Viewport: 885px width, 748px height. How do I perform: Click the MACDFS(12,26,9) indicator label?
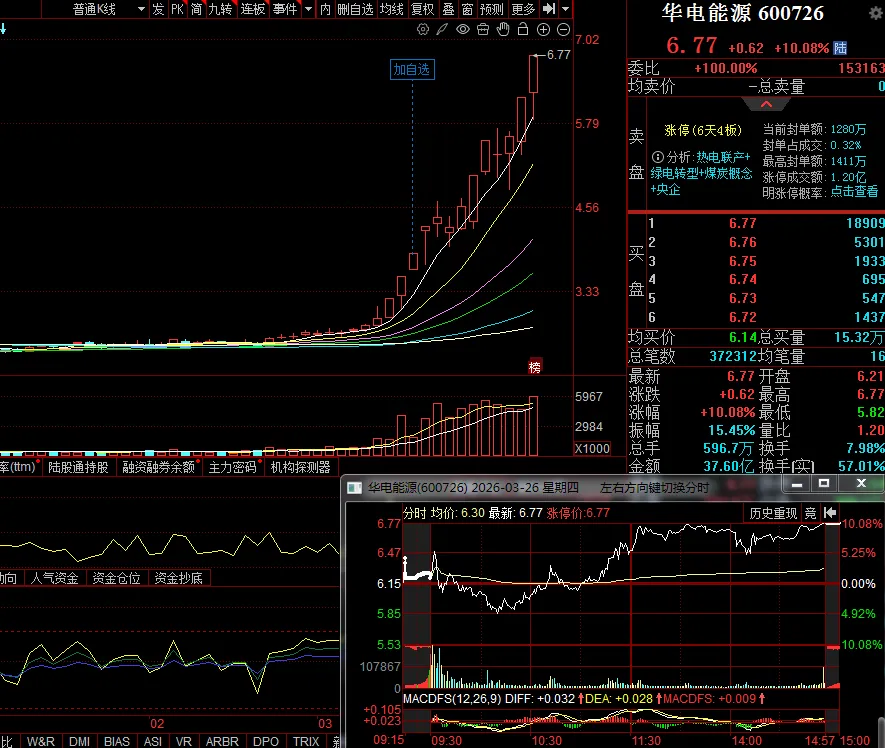[452, 698]
